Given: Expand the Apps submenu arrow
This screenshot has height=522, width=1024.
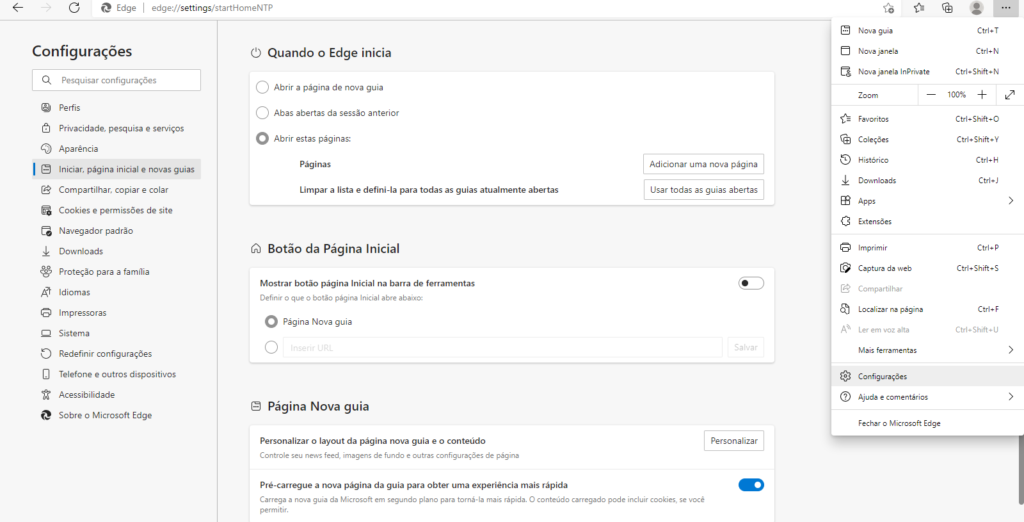Looking at the screenshot, I should (1011, 201).
